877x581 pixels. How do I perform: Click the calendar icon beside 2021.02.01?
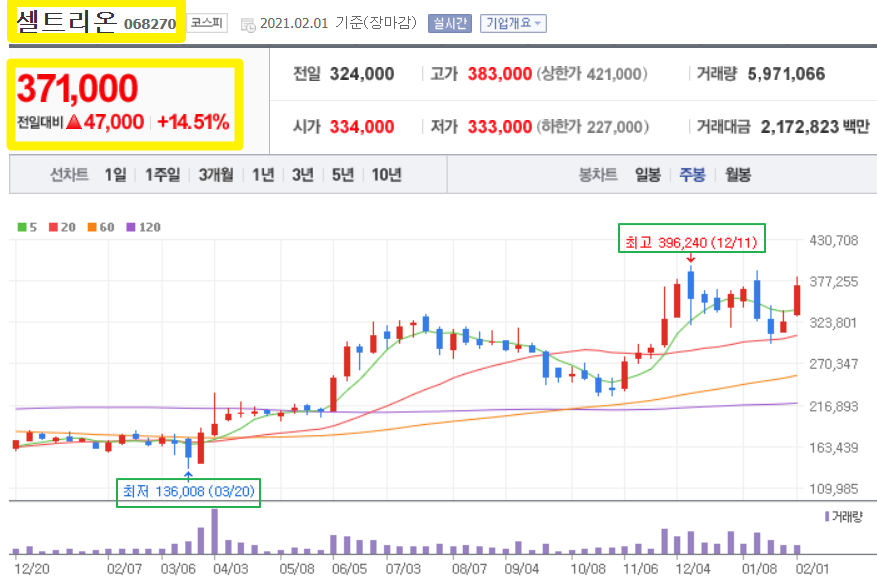[248, 25]
